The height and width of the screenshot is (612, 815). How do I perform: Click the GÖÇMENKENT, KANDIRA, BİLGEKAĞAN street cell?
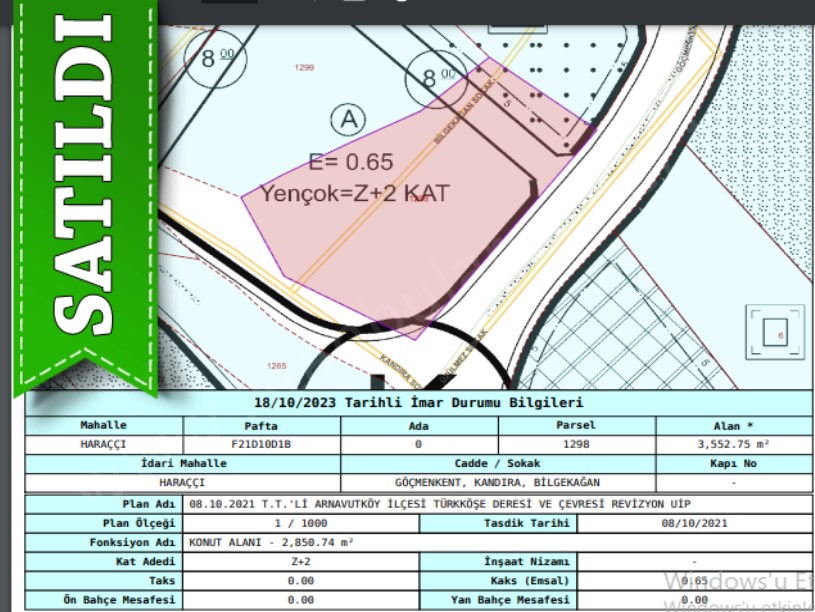click(x=497, y=481)
